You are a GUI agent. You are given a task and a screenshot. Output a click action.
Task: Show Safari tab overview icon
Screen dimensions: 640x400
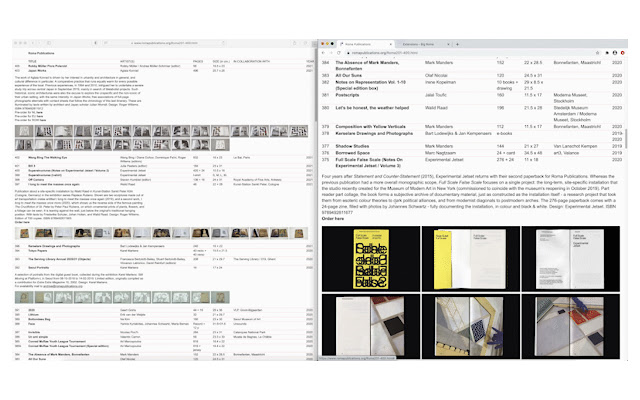coord(305,42)
